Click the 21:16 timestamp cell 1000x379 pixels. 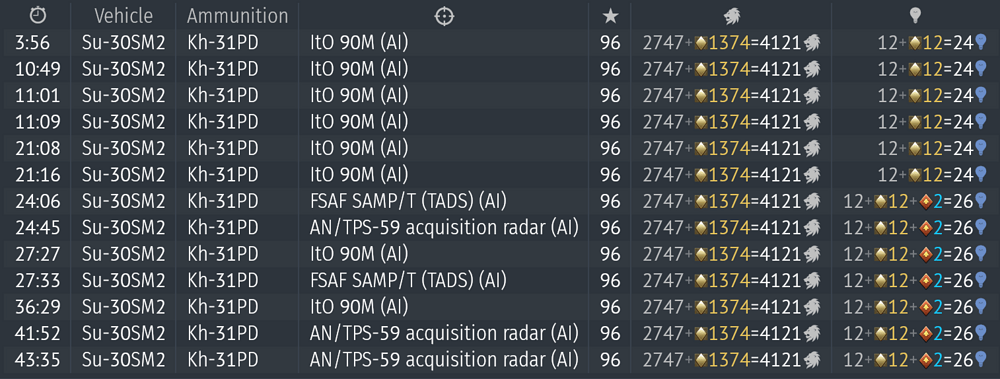pyautogui.click(x=38, y=175)
